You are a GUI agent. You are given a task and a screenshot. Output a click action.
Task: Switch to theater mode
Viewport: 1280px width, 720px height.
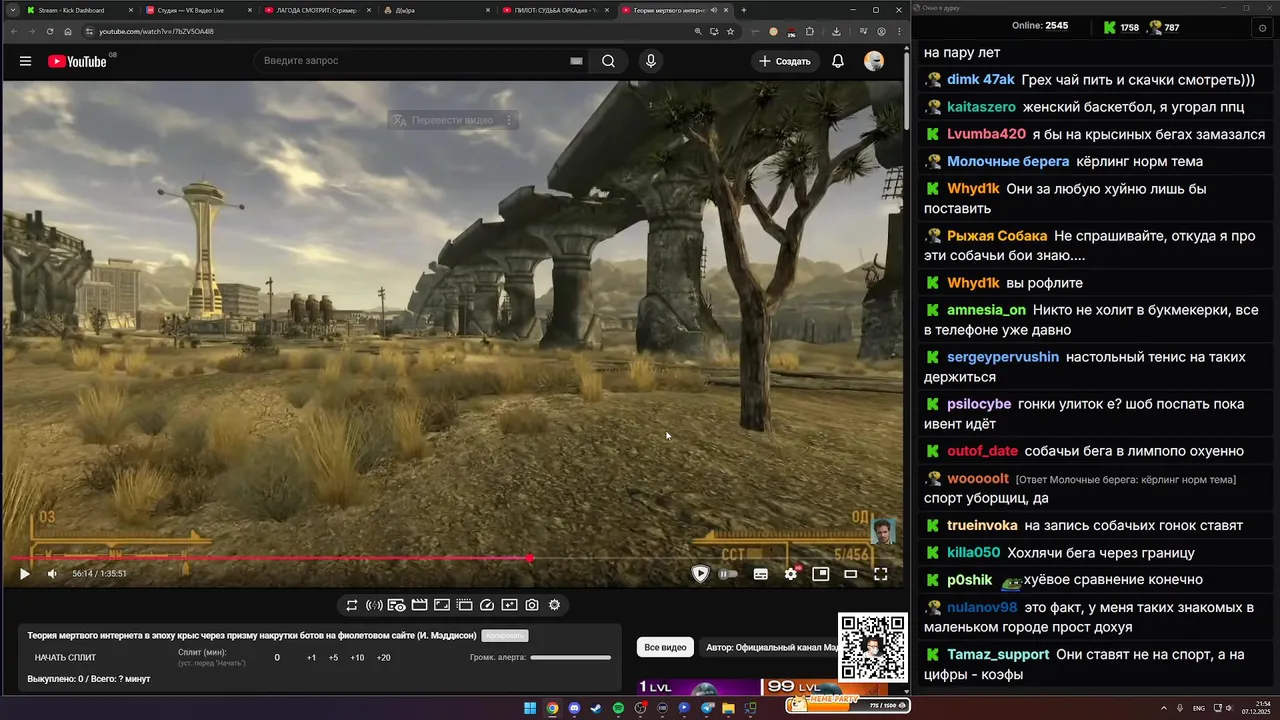point(851,574)
